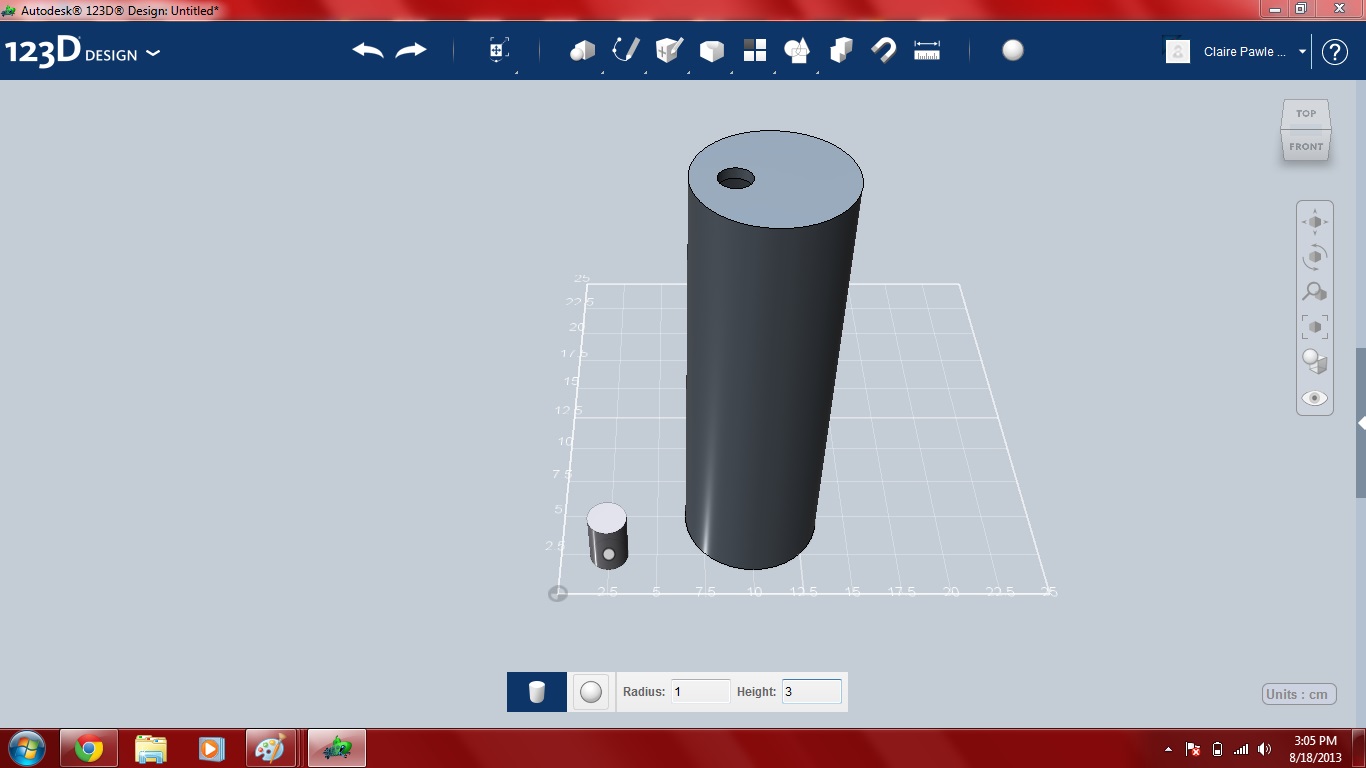Expand the Grouping flyout arrow
This screenshot has height=768, width=1366.
[817, 72]
